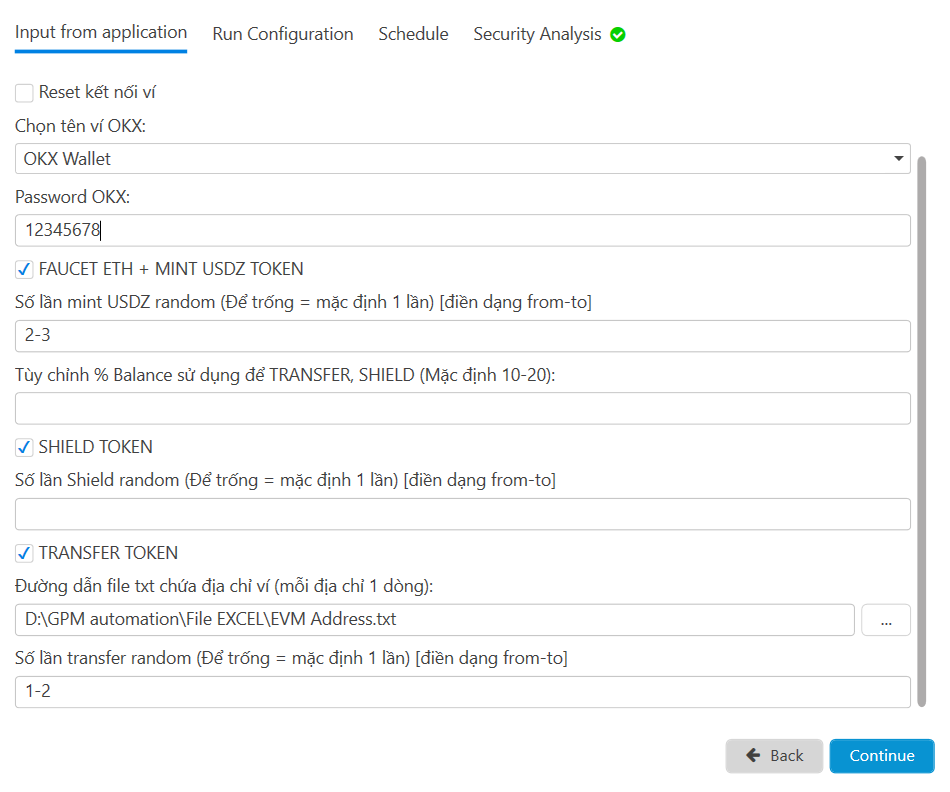Screen dimensions: 950x792
Task: Click the Số lần Shield random label
Action: [x=285, y=480]
